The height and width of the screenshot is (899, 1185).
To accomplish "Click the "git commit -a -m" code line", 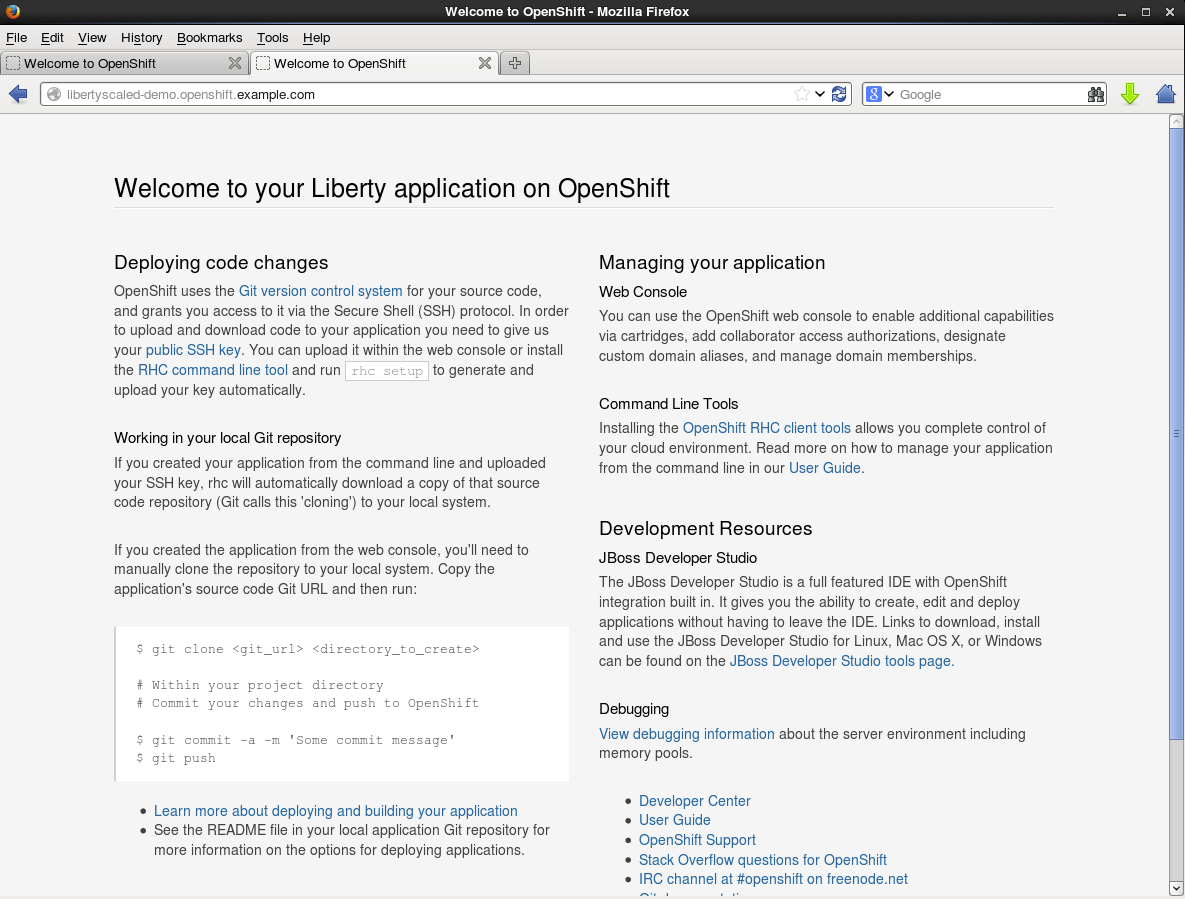I will tap(295, 740).
